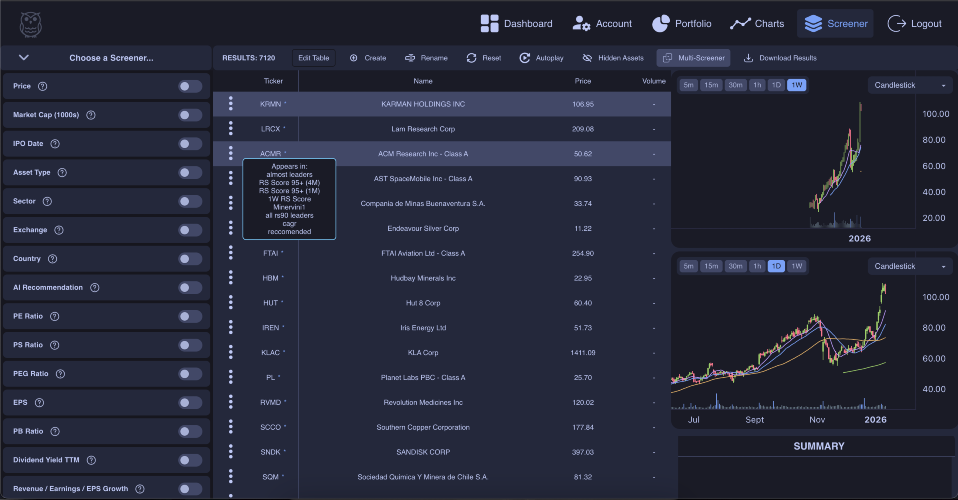The width and height of the screenshot is (958, 500).
Task: Enable the Price filter toggle
Action: click(190, 86)
